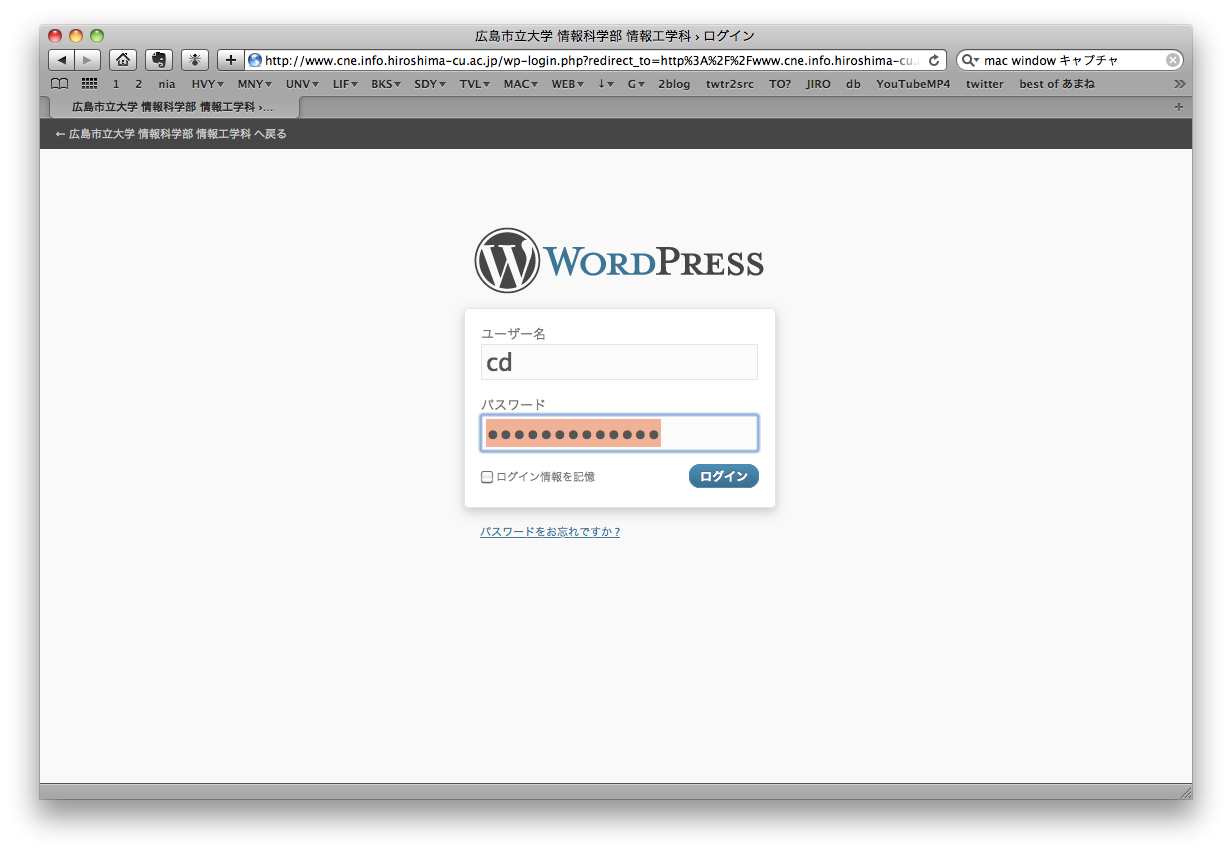The width and height of the screenshot is (1232, 854).
Task: Focus the ユーザー名 field
Action: coord(619,362)
